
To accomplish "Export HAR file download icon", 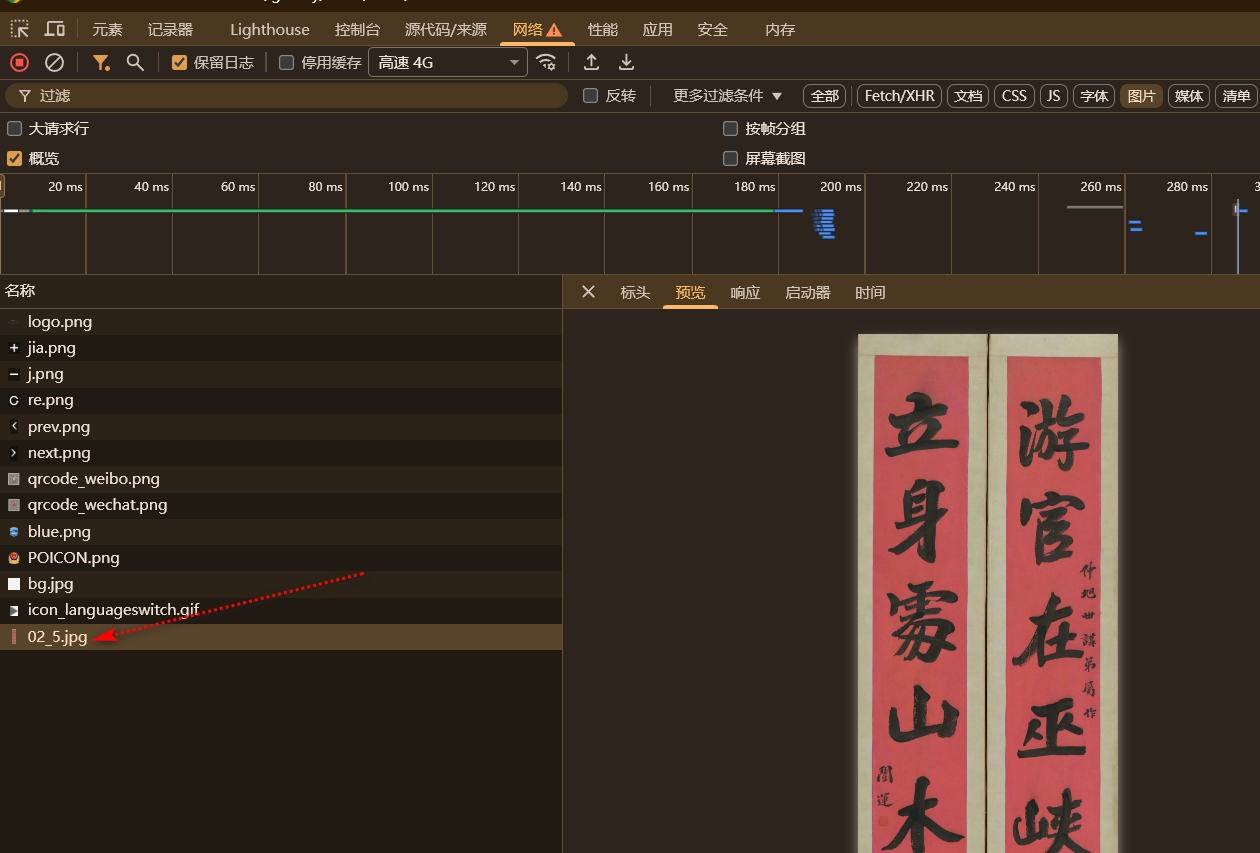I will (x=626, y=62).
